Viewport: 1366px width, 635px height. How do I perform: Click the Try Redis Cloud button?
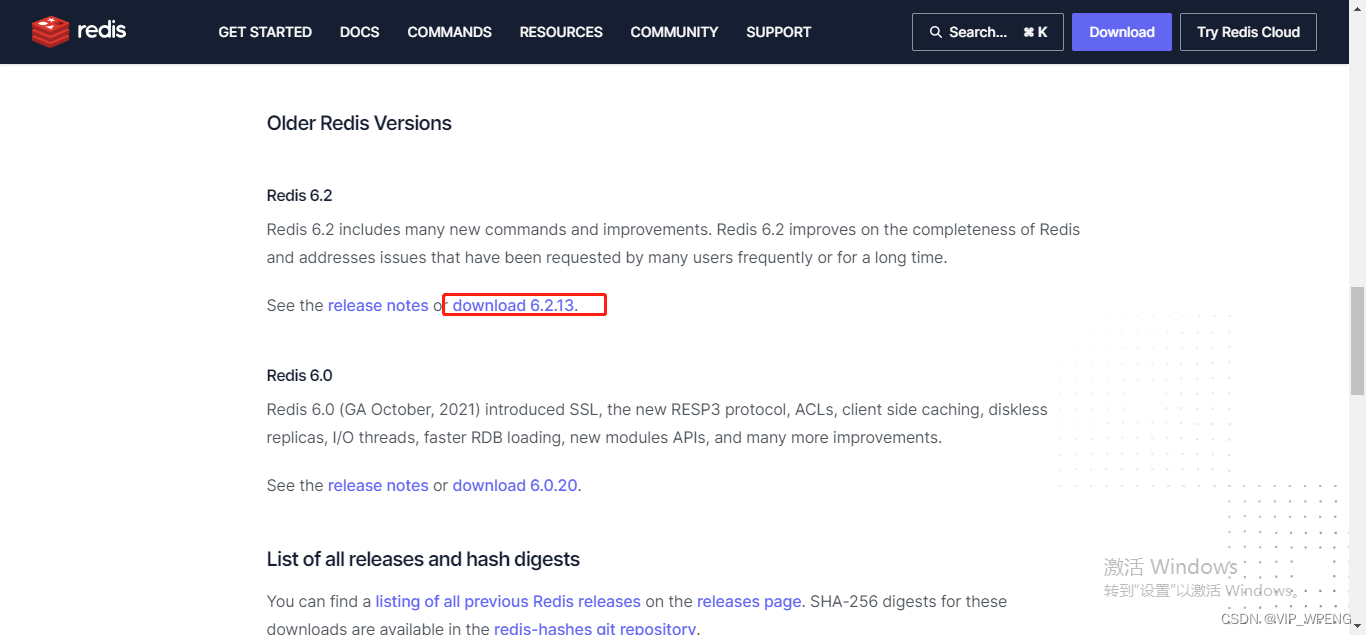point(1248,31)
